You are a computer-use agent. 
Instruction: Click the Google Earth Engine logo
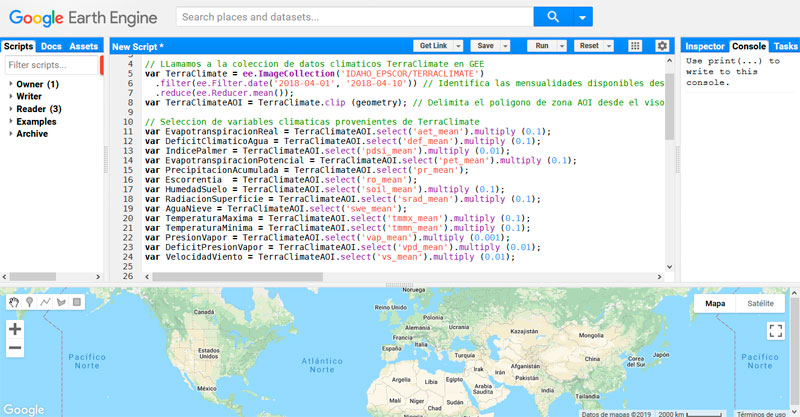(83, 18)
